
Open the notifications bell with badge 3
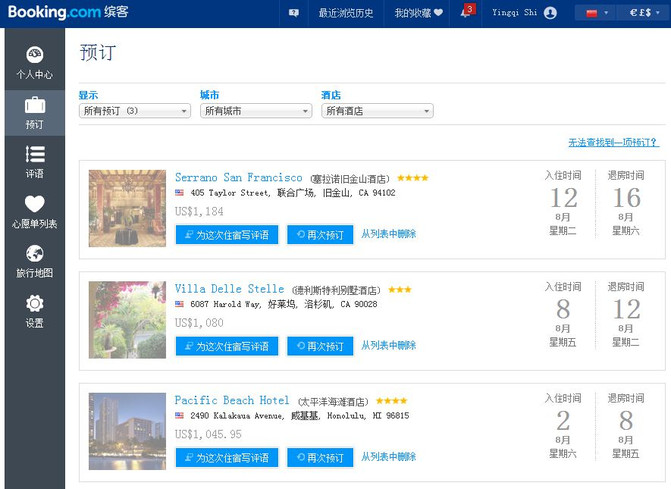(x=467, y=11)
